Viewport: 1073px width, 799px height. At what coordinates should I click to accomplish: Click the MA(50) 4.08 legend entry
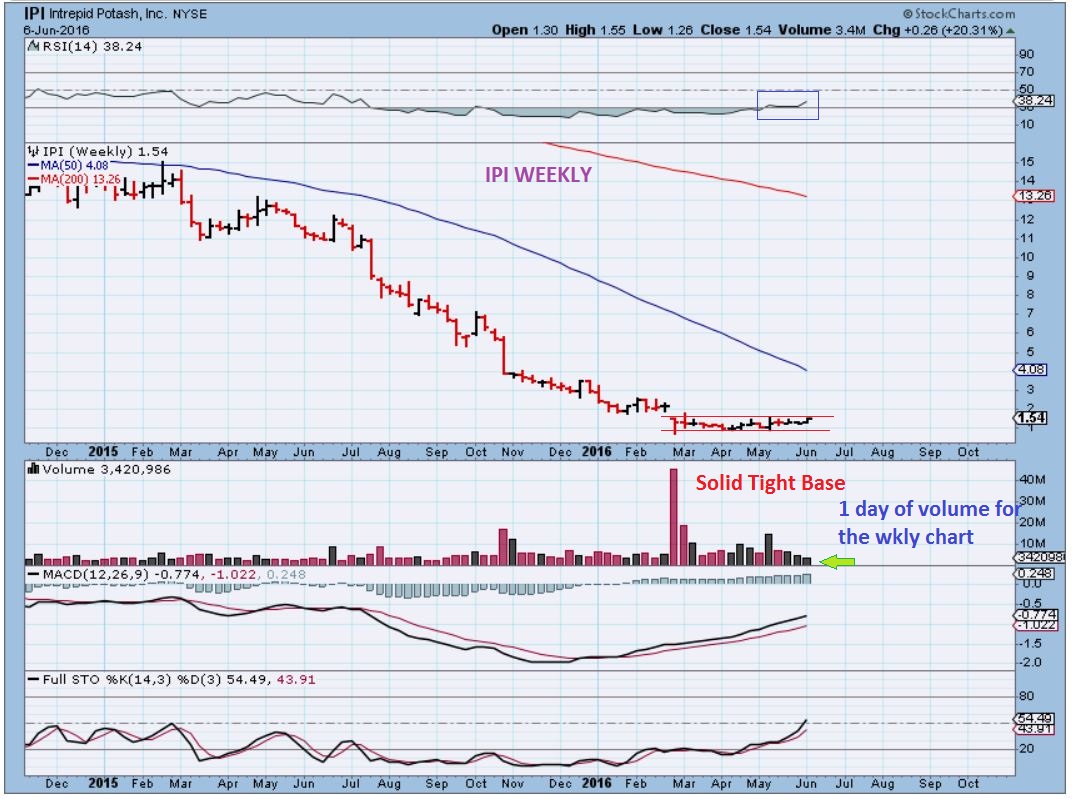click(x=68, y=166)
